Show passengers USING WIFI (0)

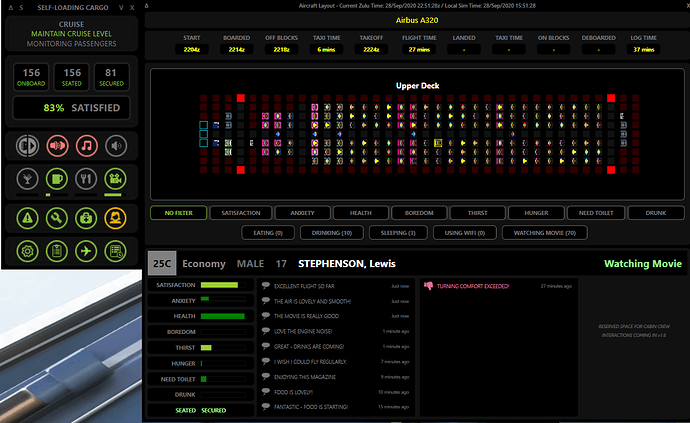465,233
